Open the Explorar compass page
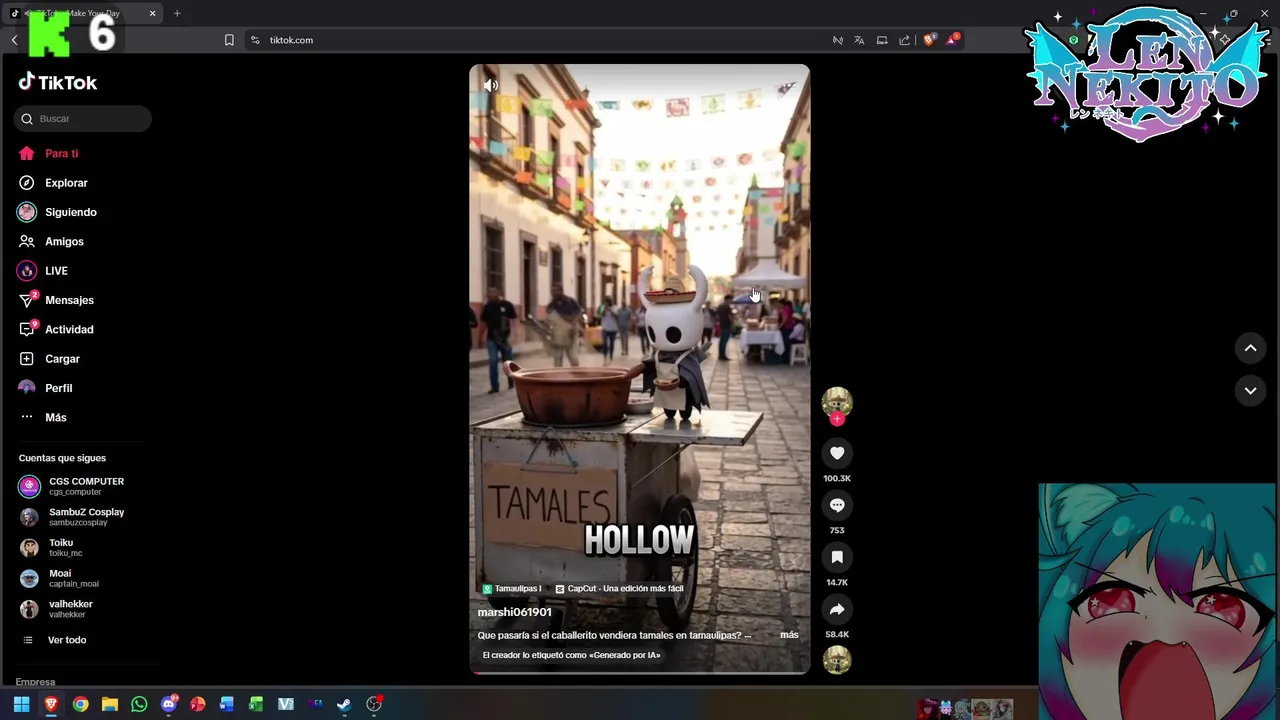This screenshot has height=720, width=1280. (x=53, y=183)
